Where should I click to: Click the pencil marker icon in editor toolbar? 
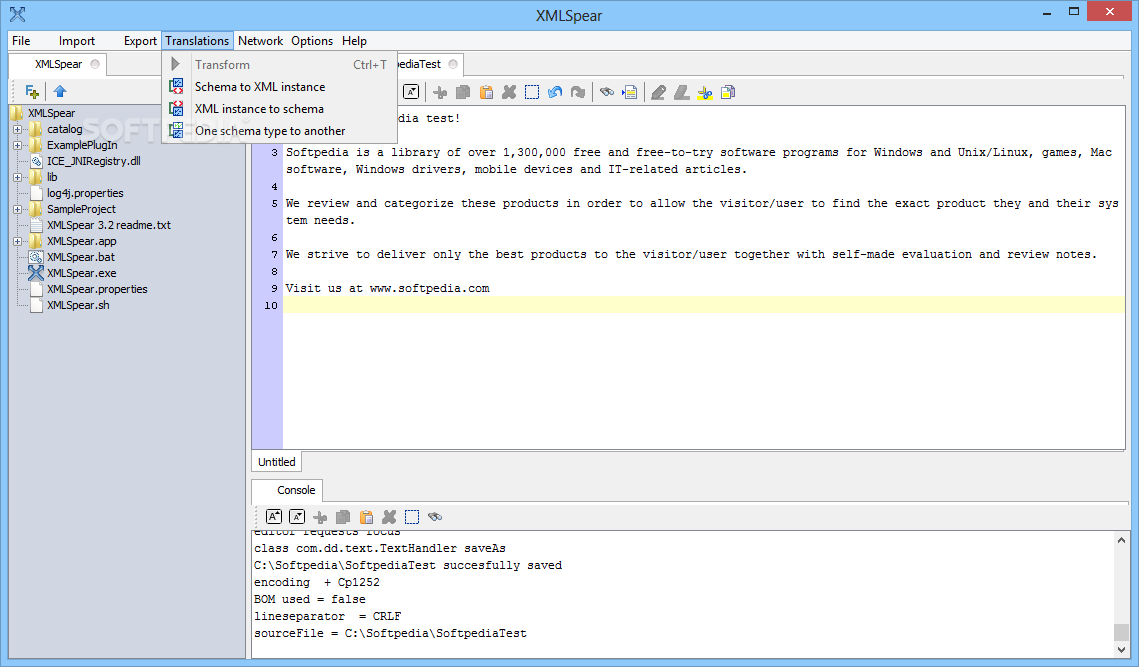pos(658,92)
